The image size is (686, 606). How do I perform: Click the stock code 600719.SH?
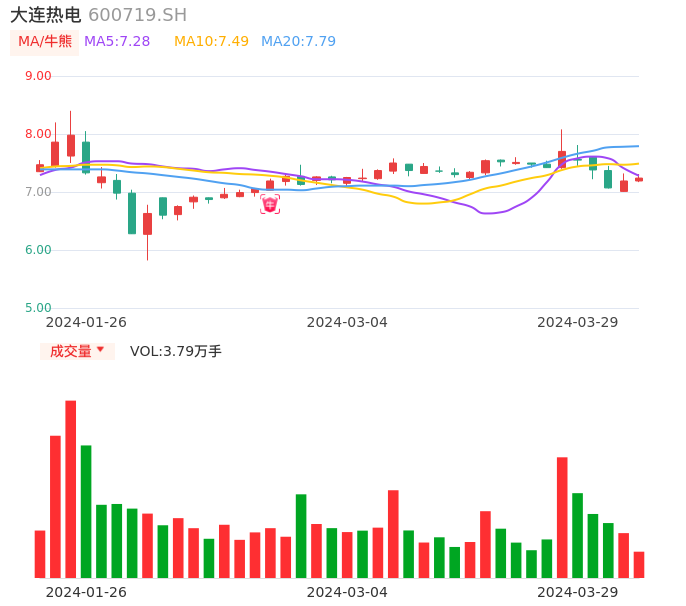click(x=137, y=15)
